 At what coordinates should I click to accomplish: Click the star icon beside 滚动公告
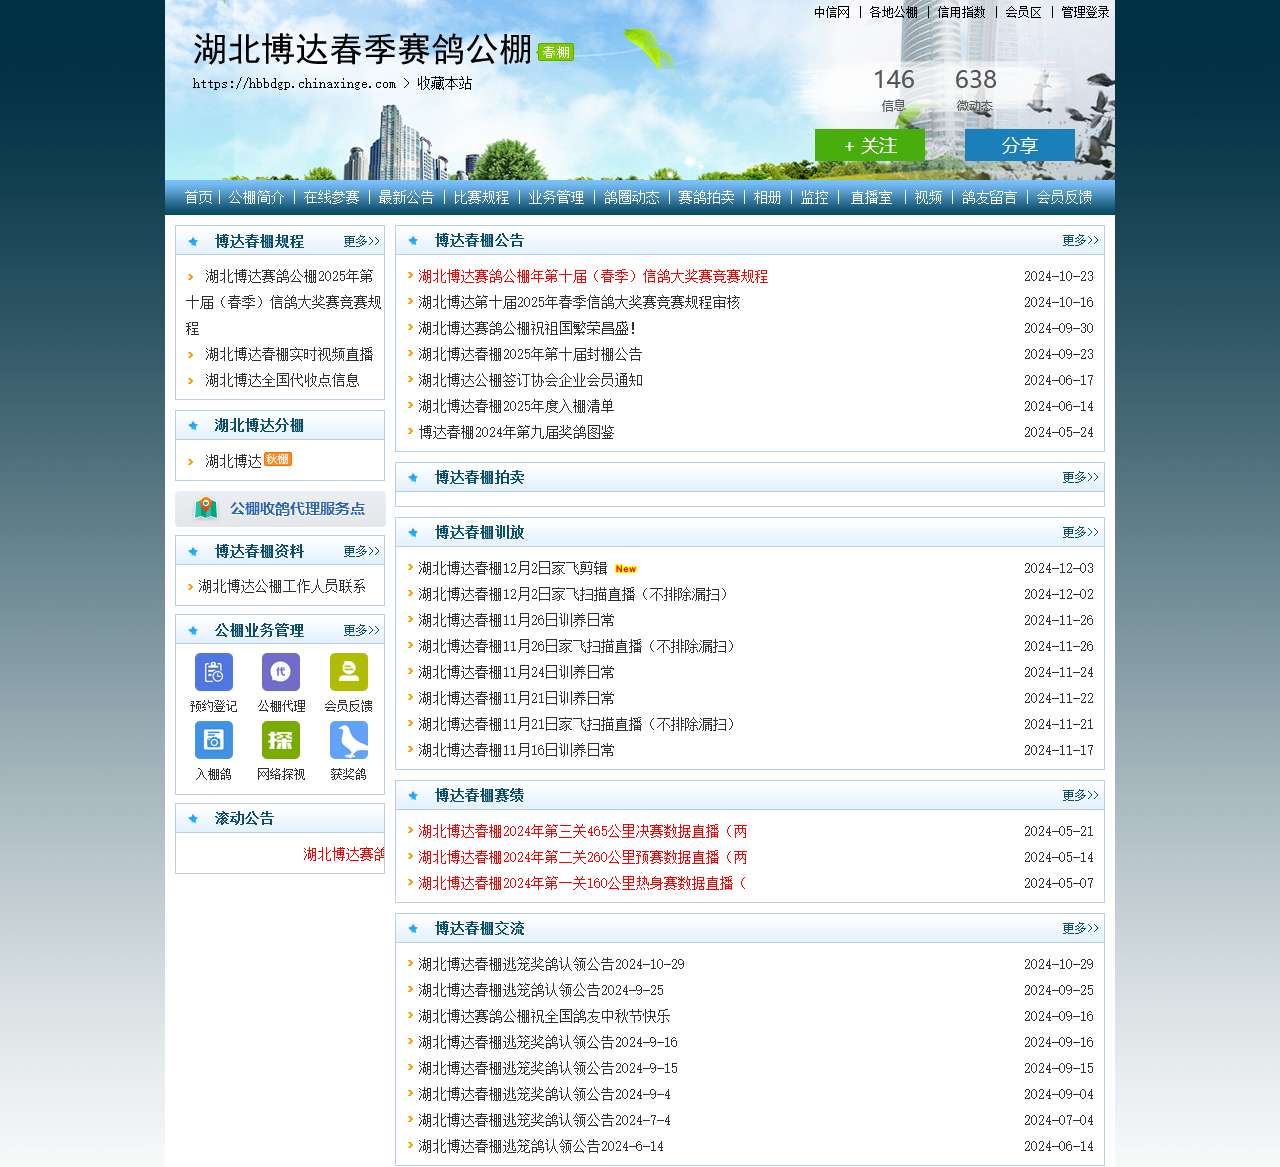[x=192, y=818]
